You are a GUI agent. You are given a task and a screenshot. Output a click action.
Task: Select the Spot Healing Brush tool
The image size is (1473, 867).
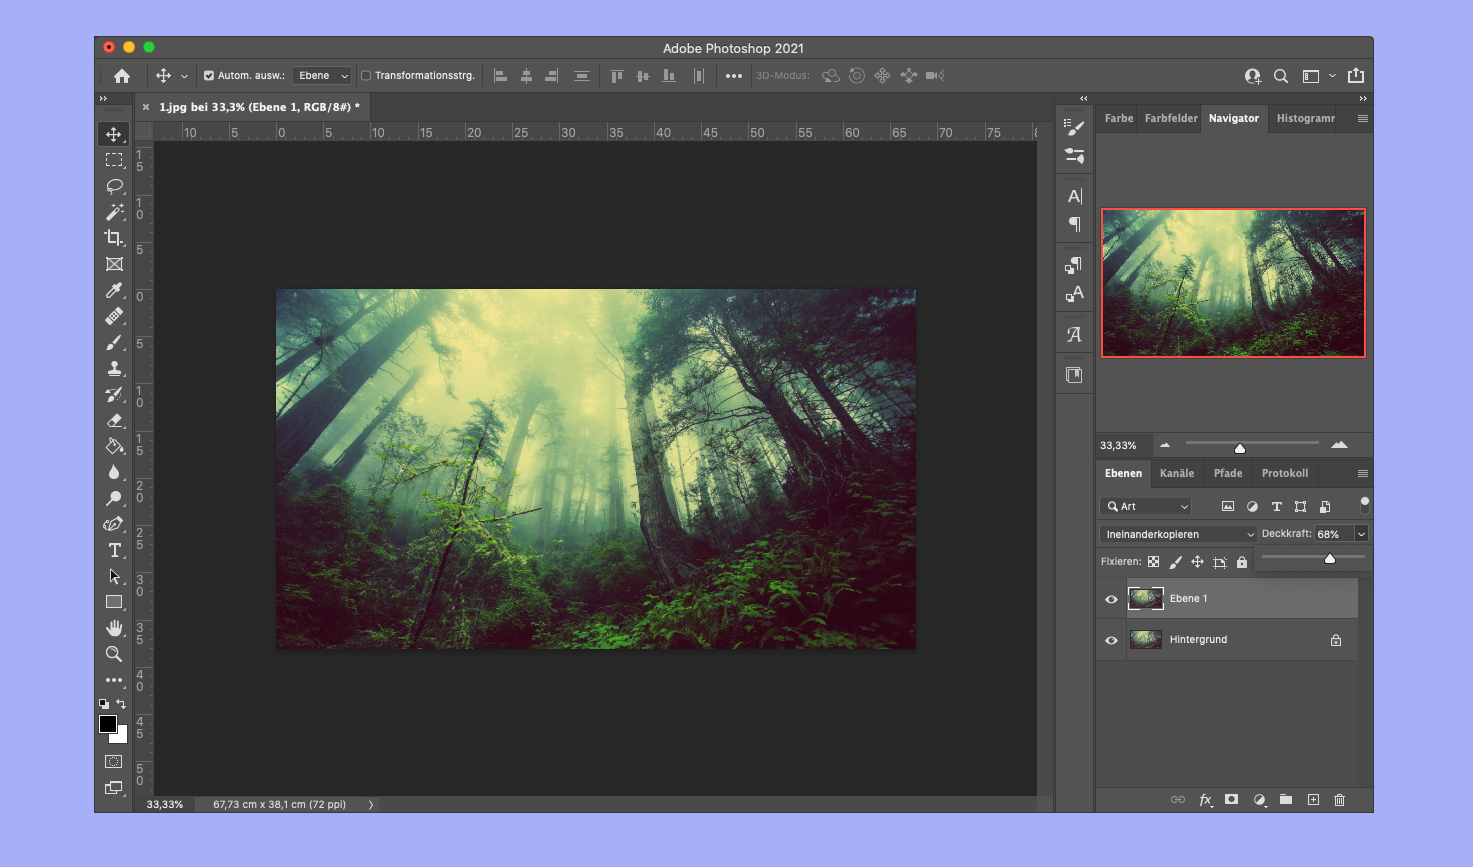(x=114, y=316)
